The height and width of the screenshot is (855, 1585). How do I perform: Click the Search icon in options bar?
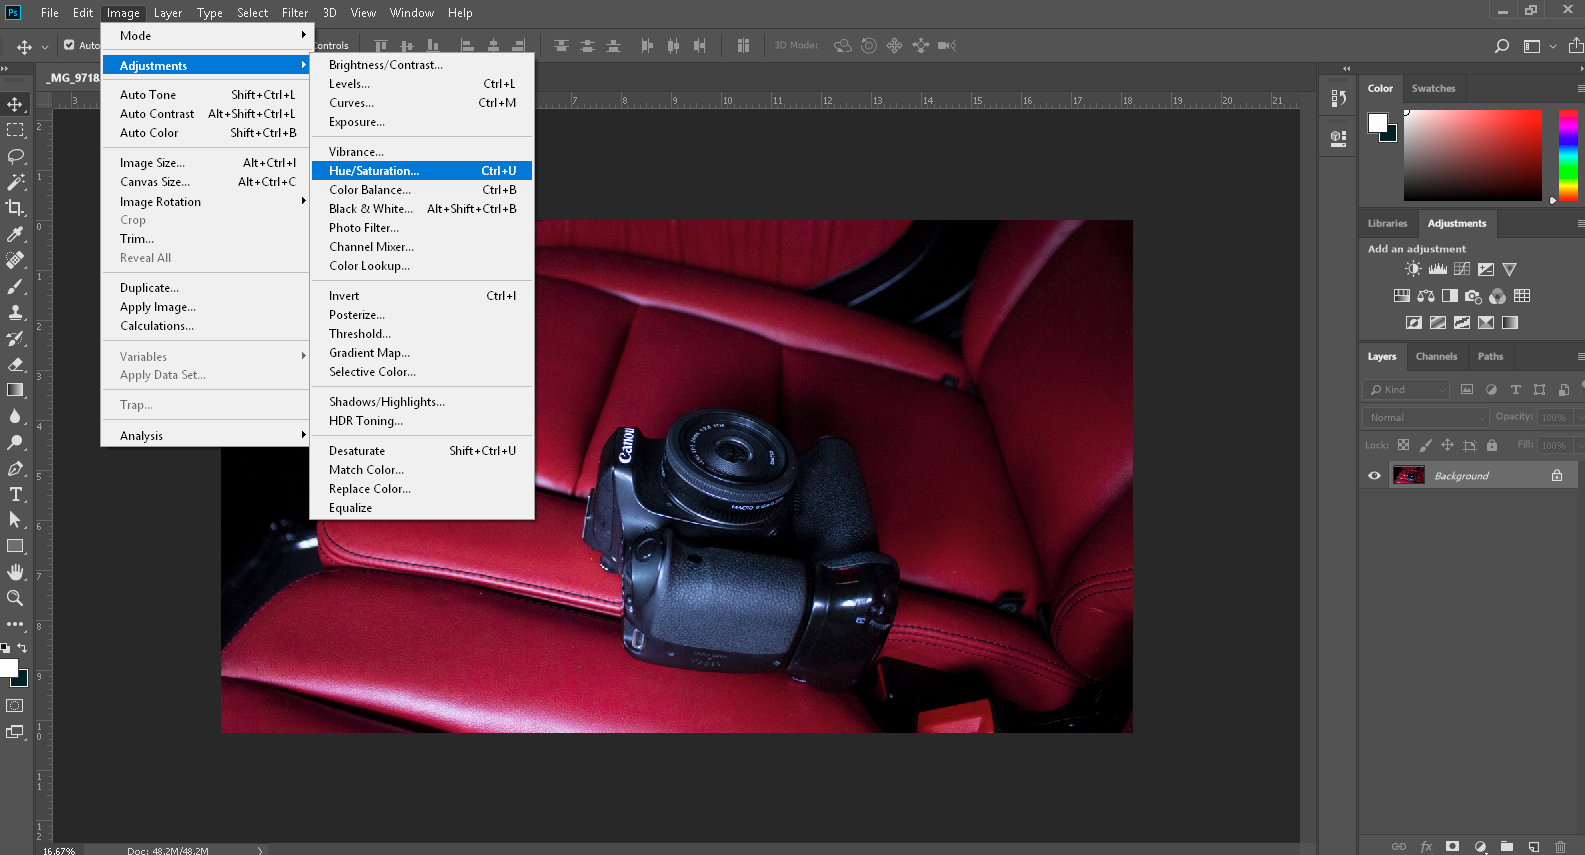point(1501,46)
